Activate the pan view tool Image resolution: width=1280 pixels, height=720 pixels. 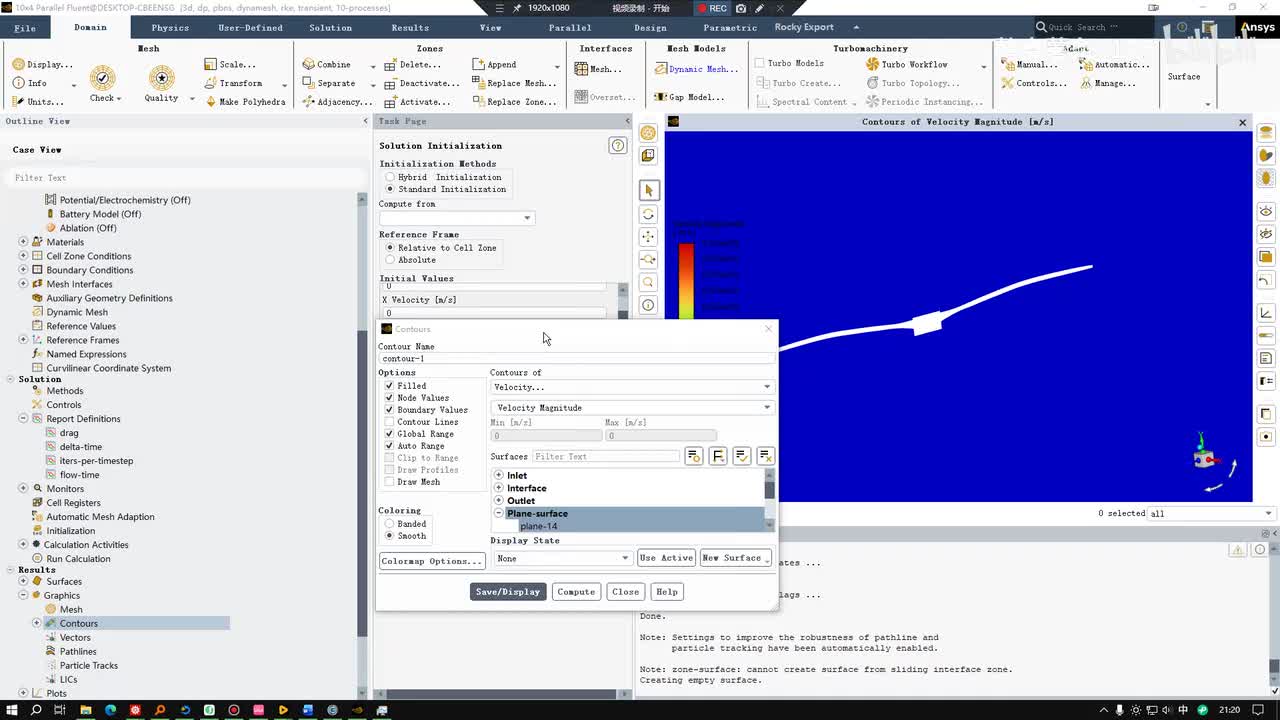click(x=648, y=237)
